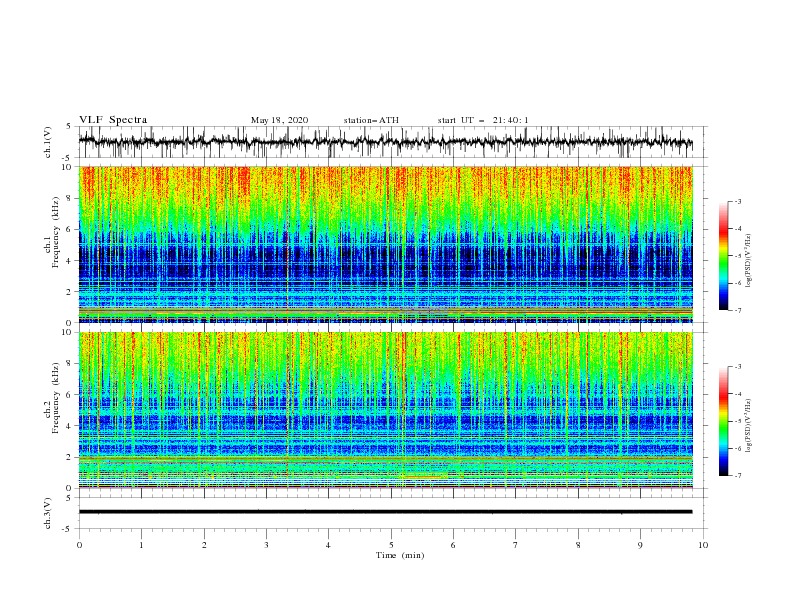Click the "start UT = 21:40: 1" label
The image size is (792, 612).
483,120
